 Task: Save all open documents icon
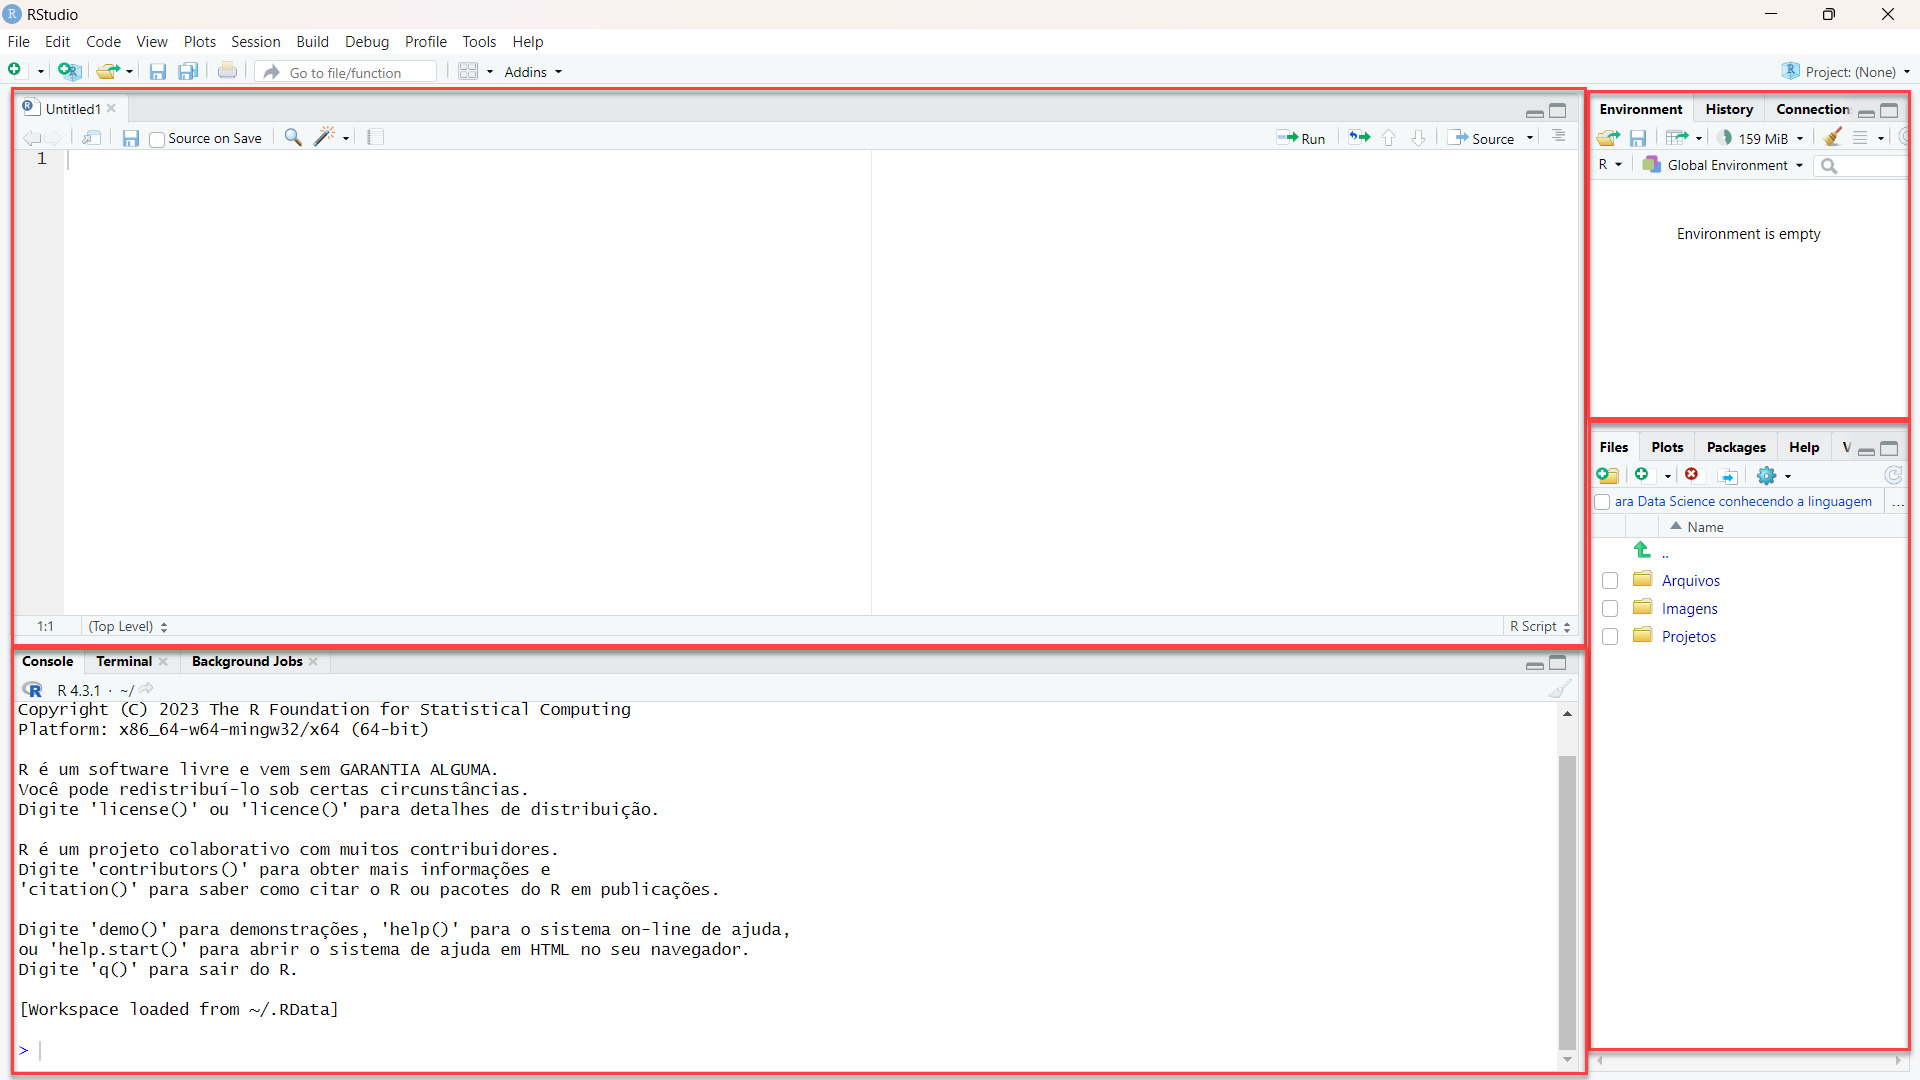188,71
